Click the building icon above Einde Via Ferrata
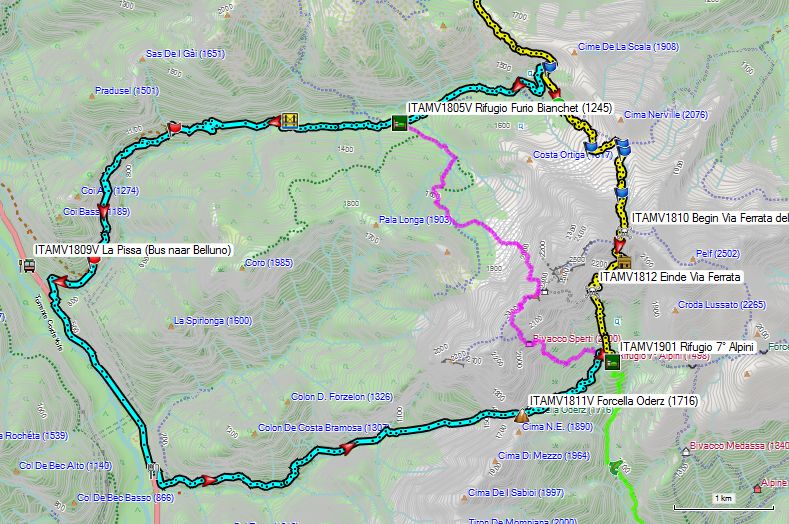The width and height of the screenshot is (789, 524). (624, 262)
